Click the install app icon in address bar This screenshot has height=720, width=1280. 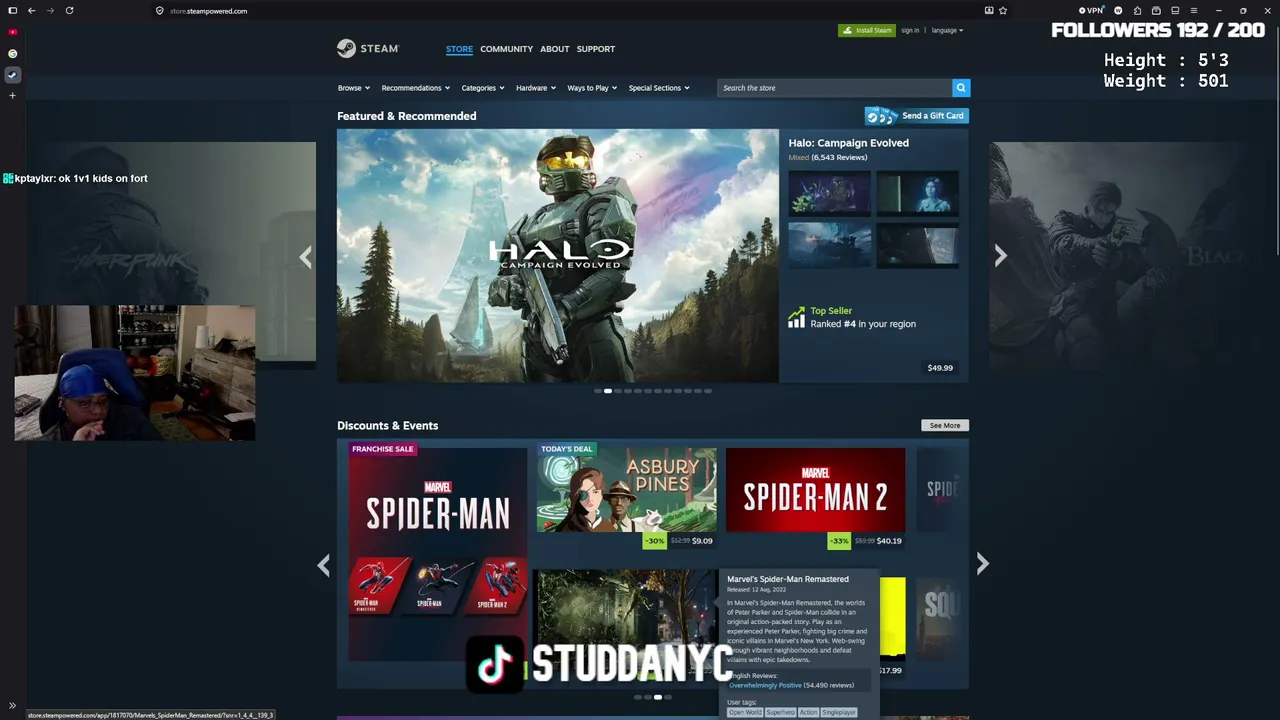pos(989,11)
